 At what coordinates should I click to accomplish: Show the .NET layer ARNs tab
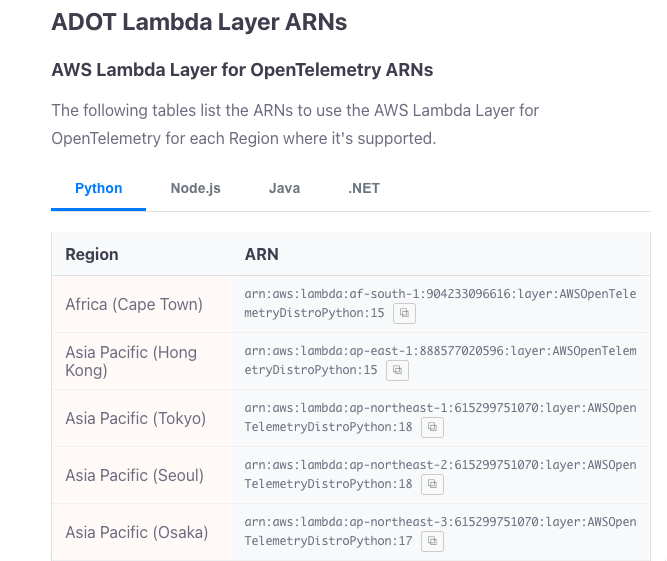[x=364, y=188]
